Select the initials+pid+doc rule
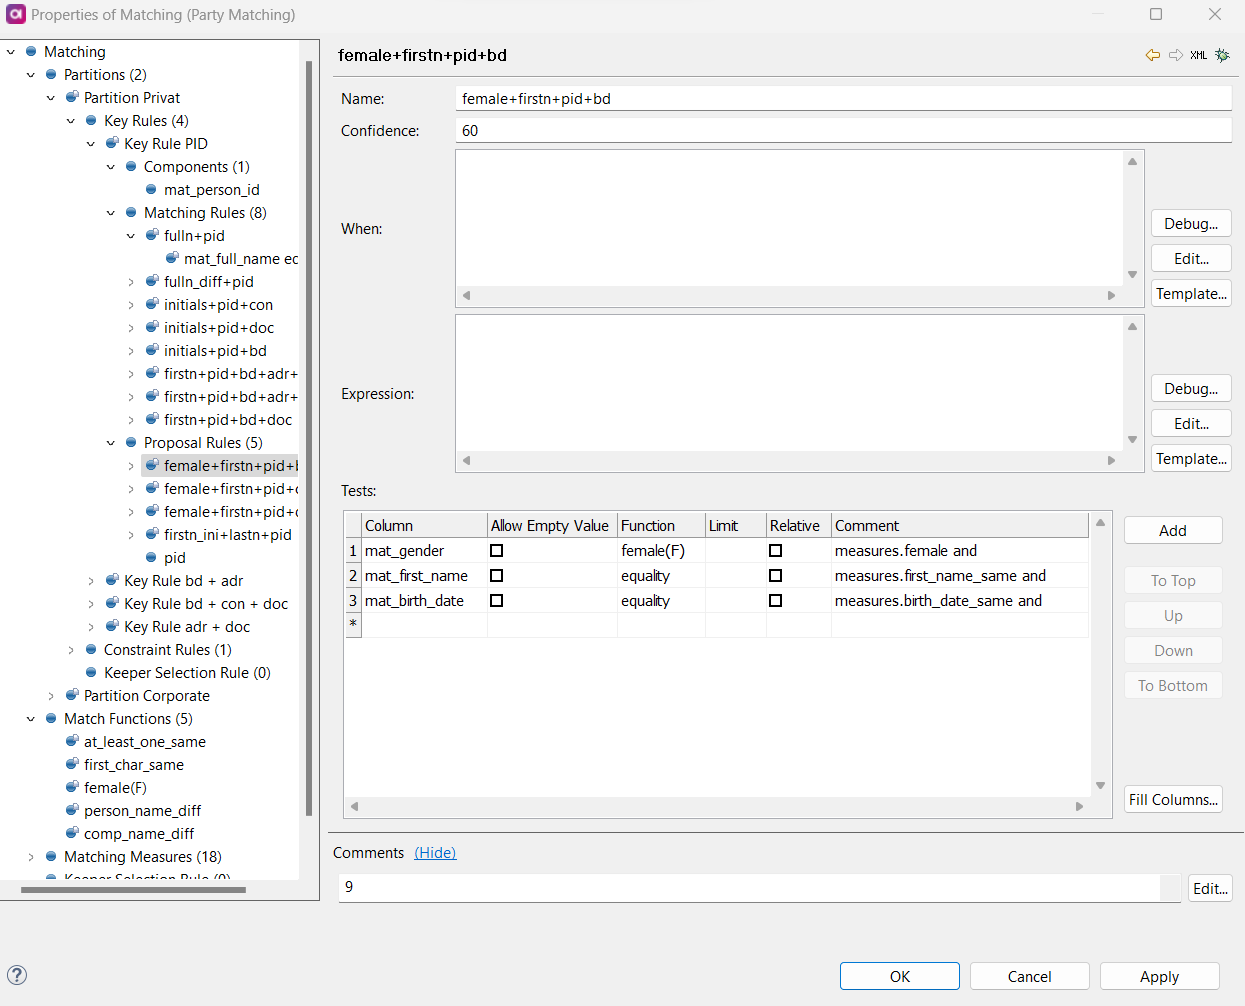The image size is (1245, 1006). 219,327
